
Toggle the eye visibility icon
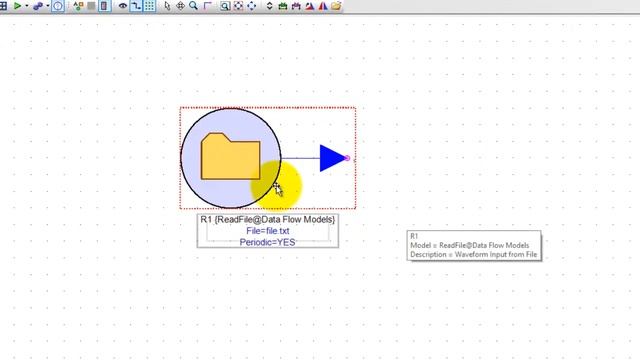122,6
